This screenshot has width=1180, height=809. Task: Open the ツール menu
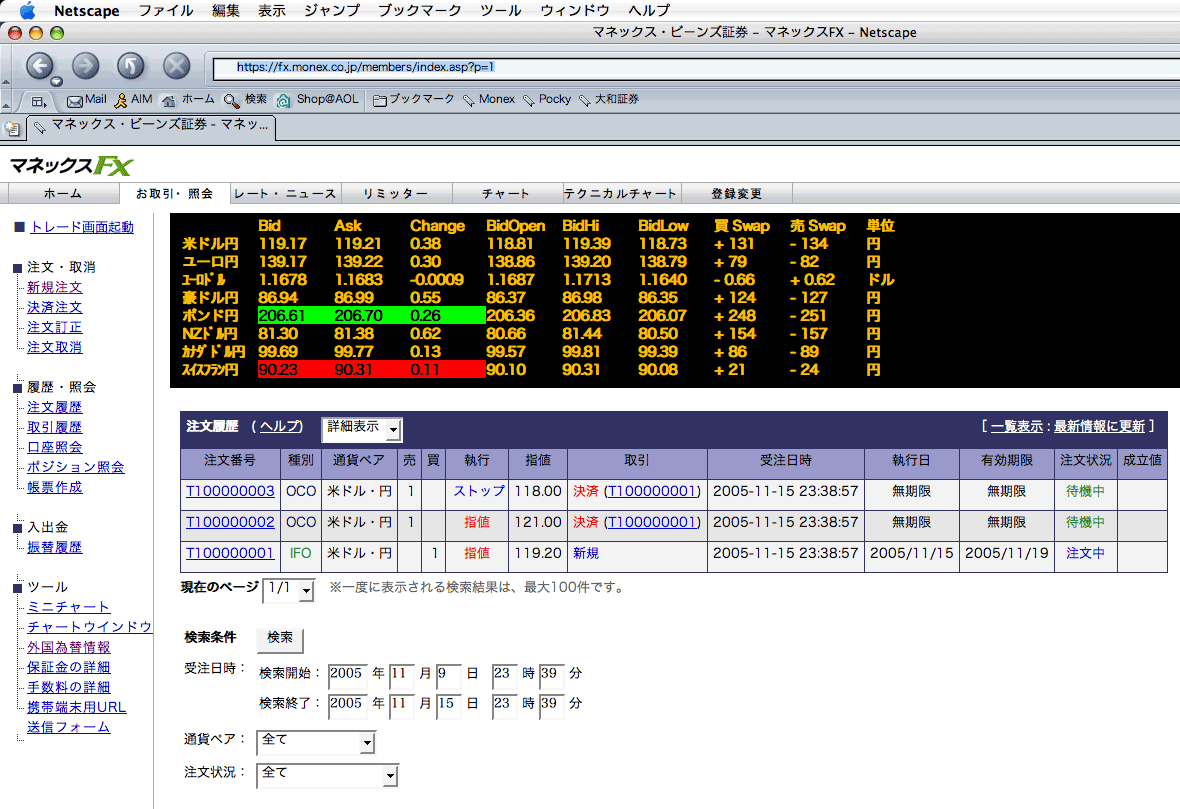[500, 11]
